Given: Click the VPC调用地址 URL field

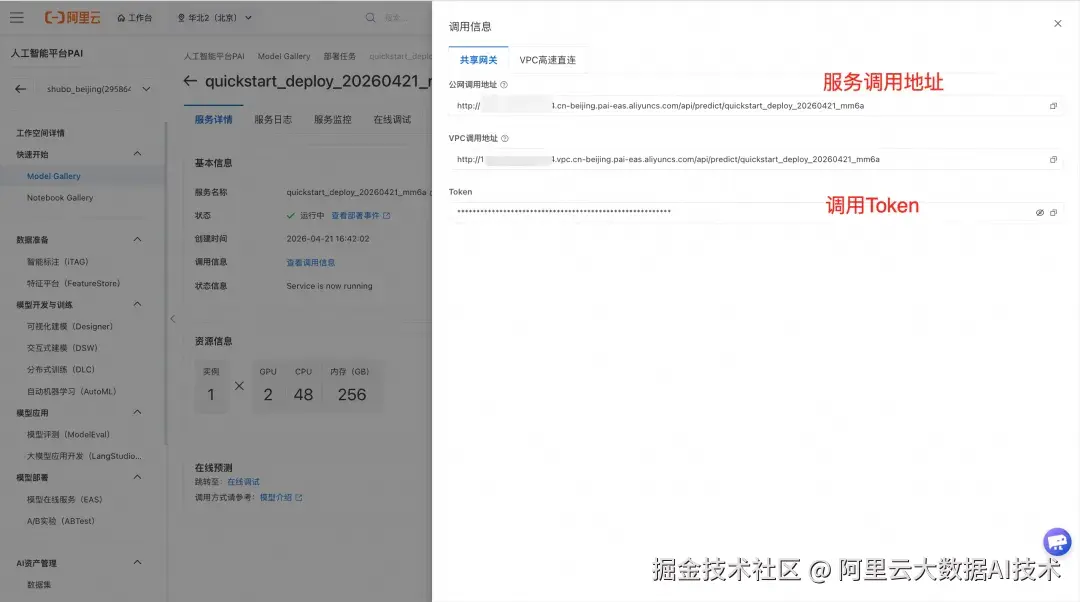Looking at the screenshot, I should [x=756, y=160].
